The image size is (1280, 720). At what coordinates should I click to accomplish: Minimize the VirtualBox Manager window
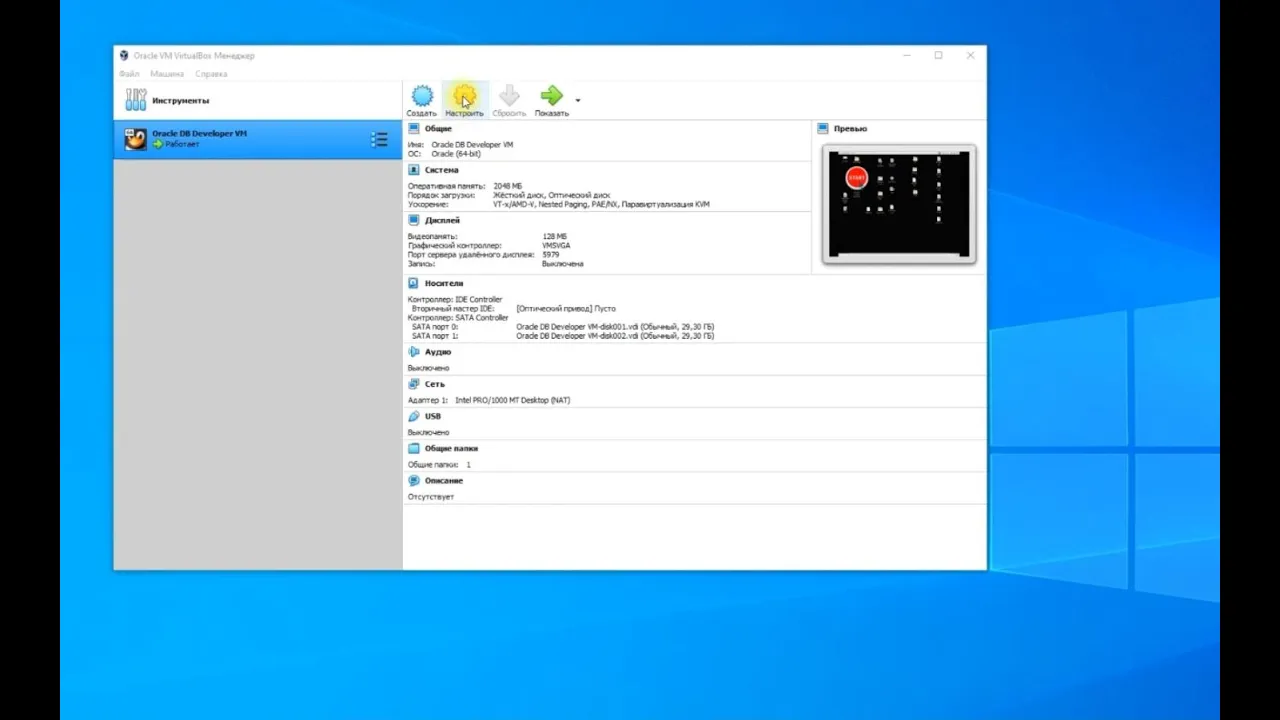tap(906, 55)
